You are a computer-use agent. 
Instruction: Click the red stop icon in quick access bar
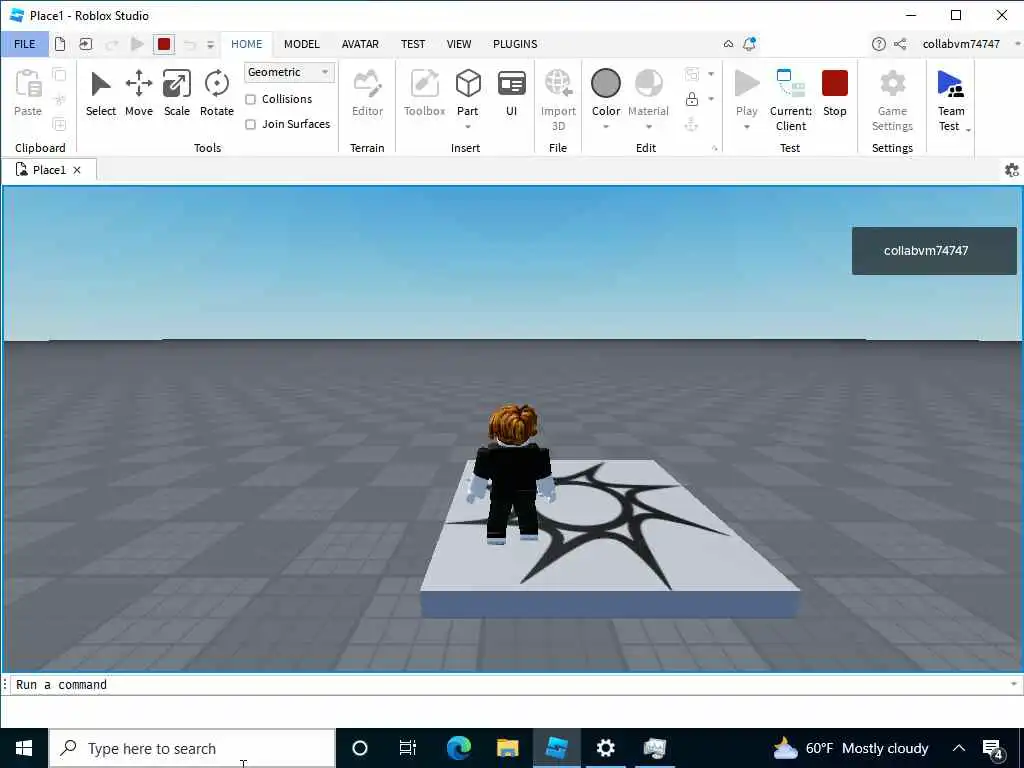(164, 44)
